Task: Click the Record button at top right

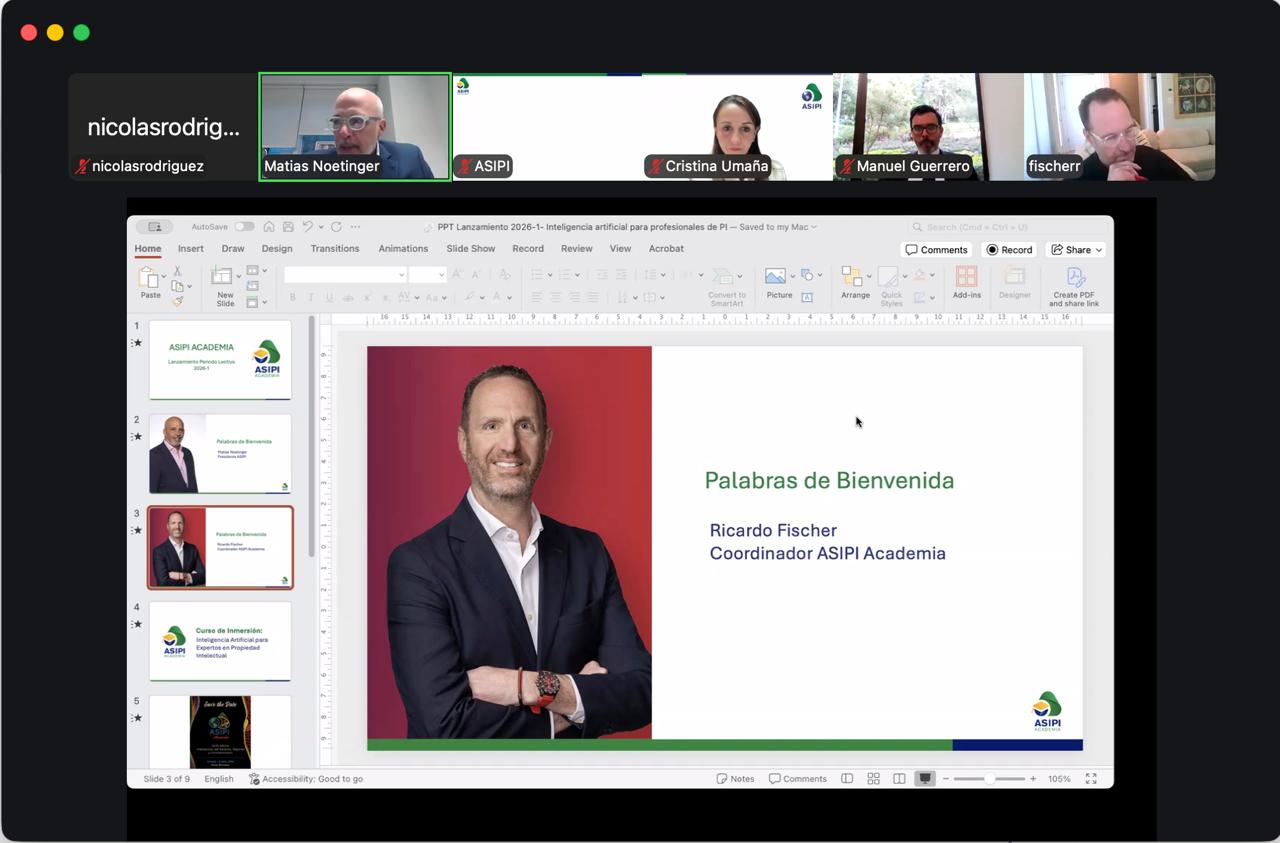Action: (x=1009, y=250)
